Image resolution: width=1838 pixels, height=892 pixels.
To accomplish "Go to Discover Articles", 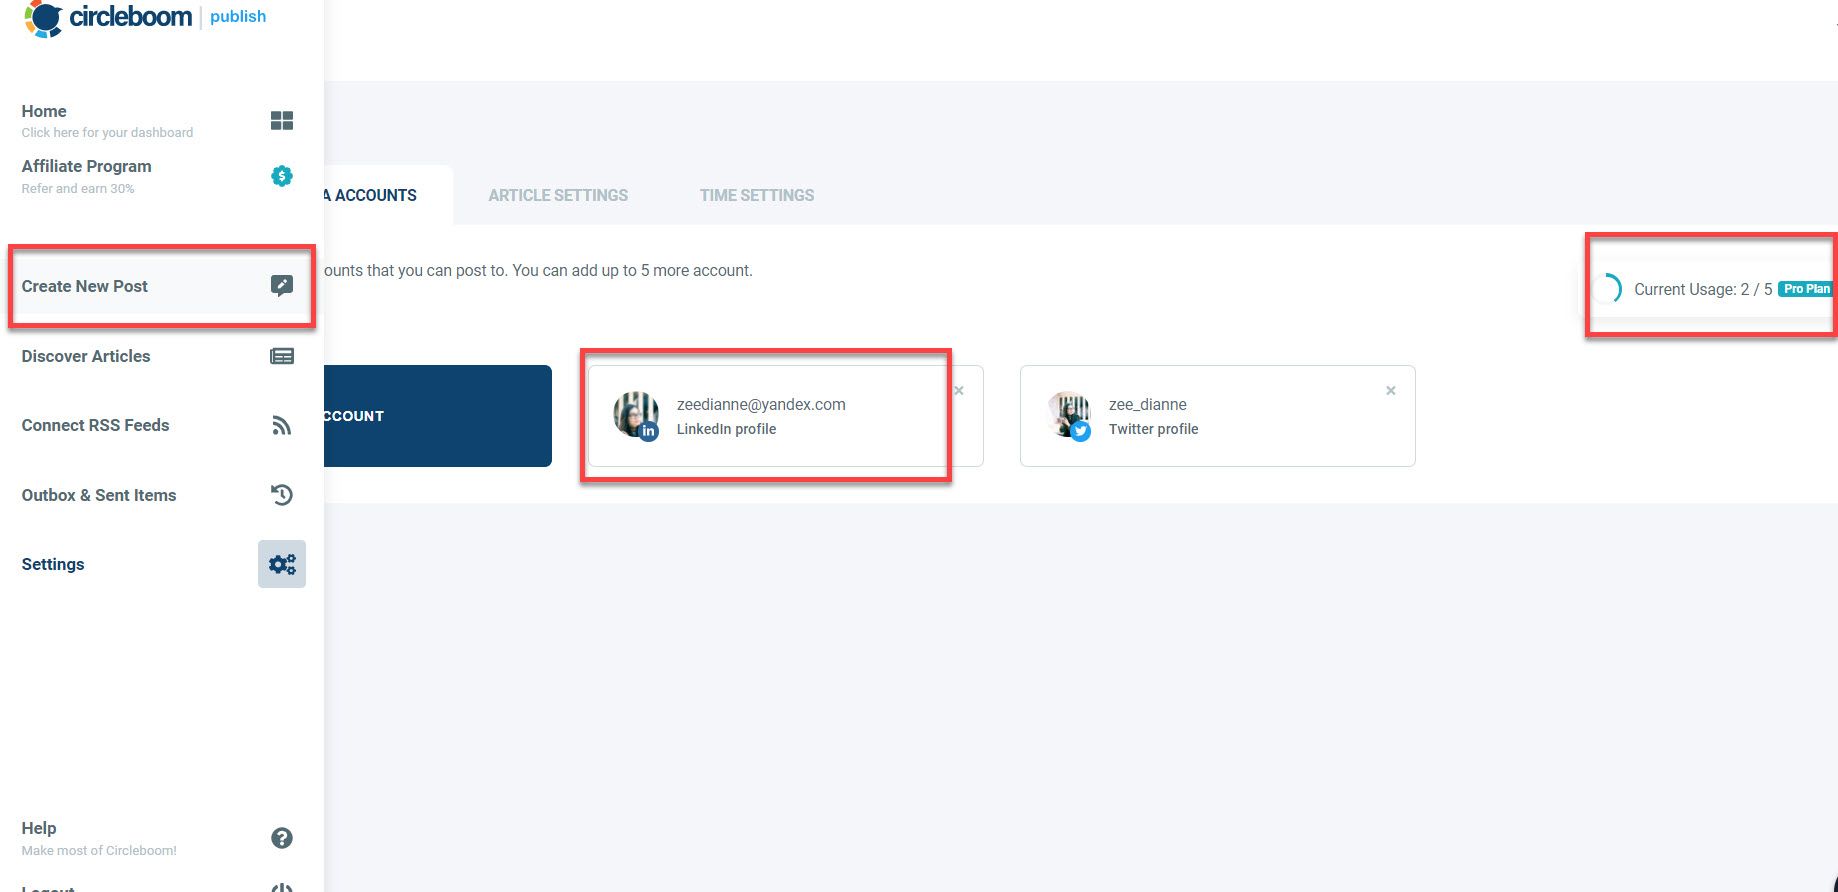I will pos(86,356).
